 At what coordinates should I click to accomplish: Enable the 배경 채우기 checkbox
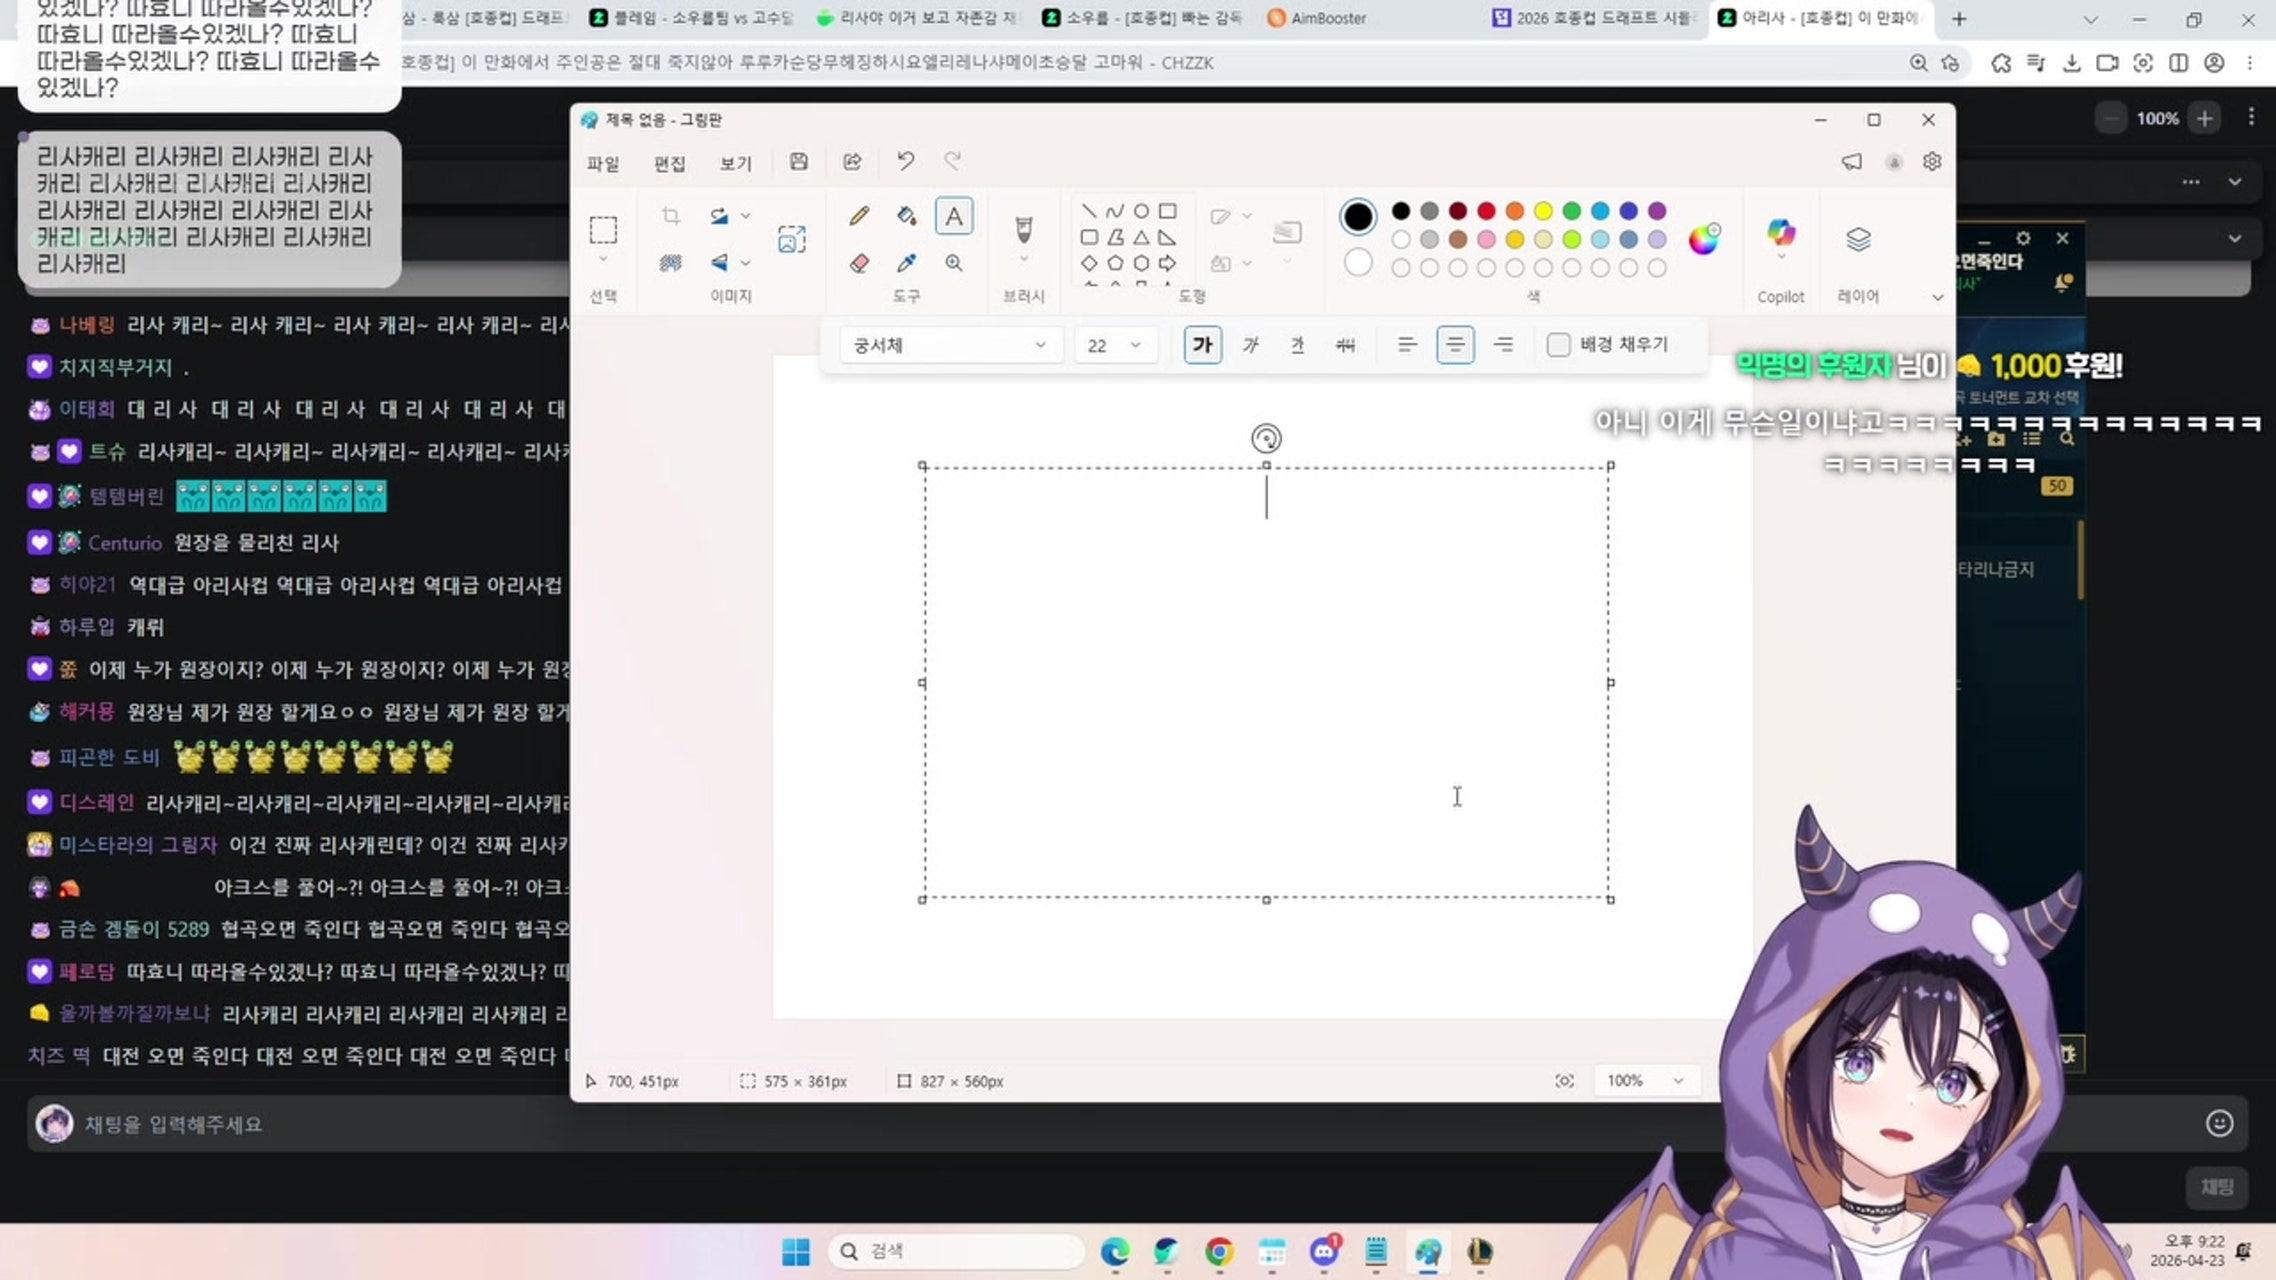click(x=1558, y=345)
